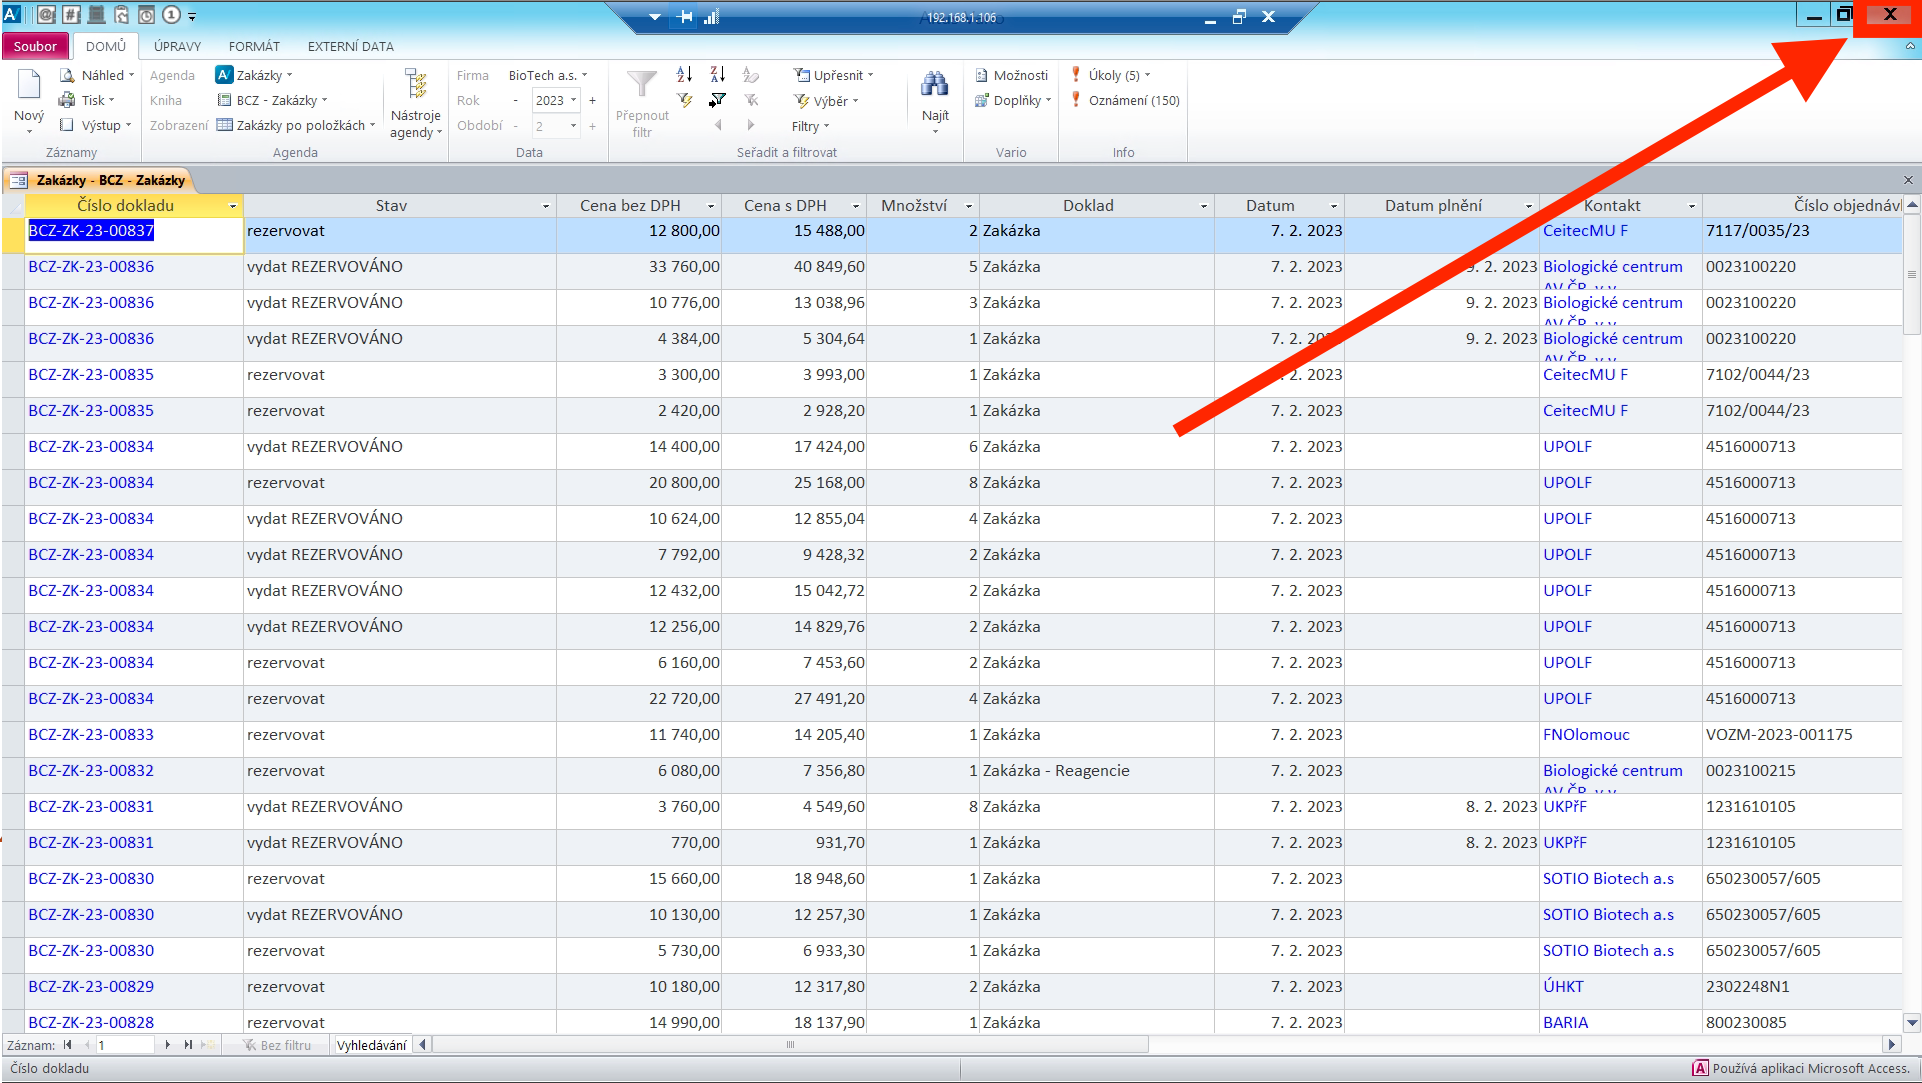Click the calculator icon in quick access toolbar
The image size is (1922, 1083).
point(96,15)
